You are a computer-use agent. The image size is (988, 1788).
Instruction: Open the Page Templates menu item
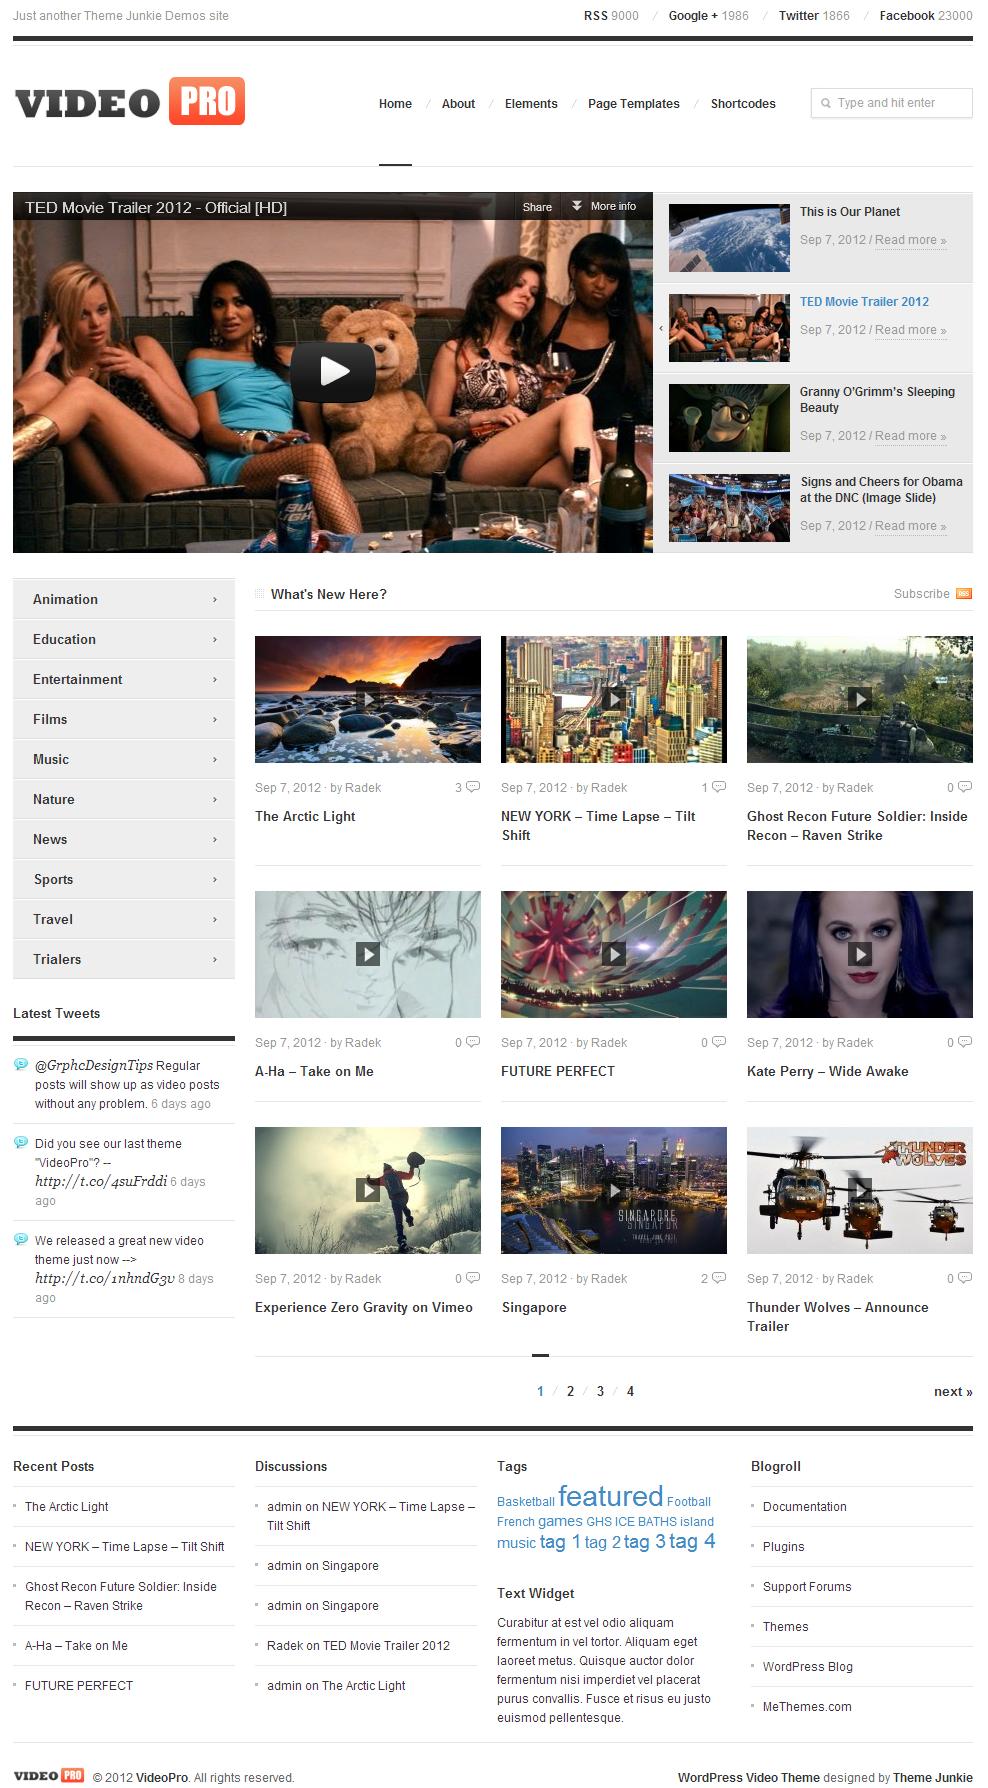point(634,104)
